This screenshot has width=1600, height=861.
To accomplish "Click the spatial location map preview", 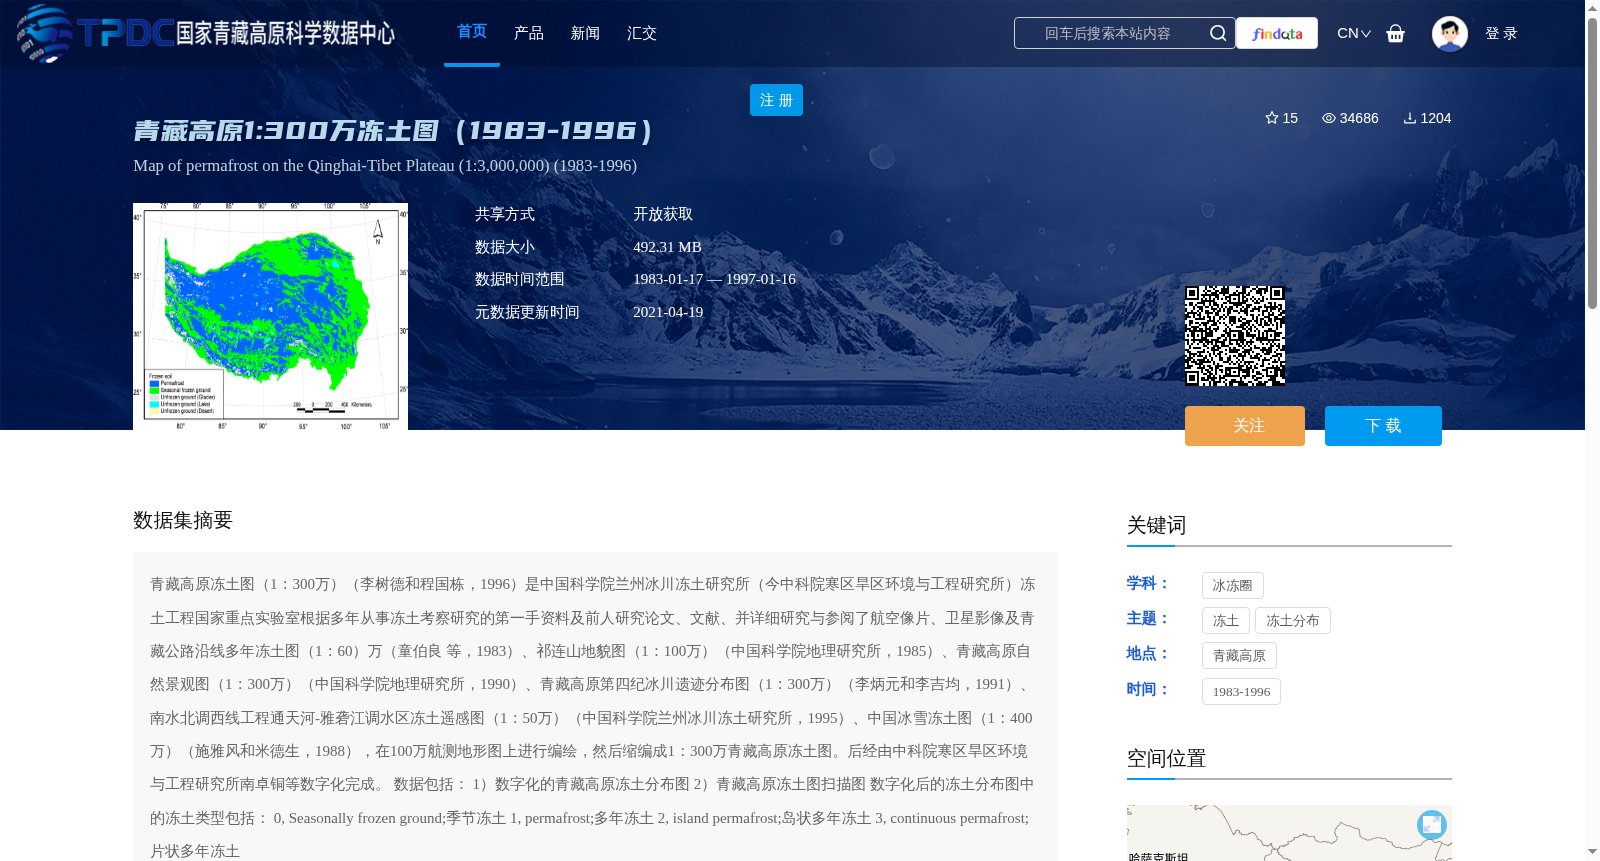I will [1289, 833].
